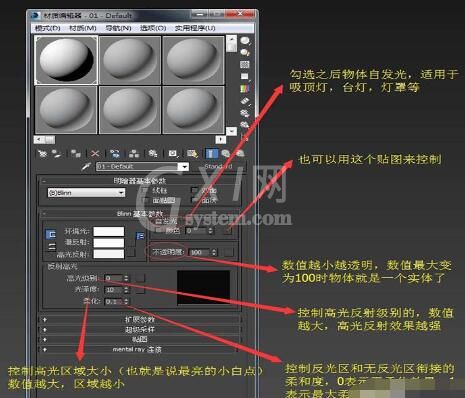Toggle the ambient-diffuse map lock button
465x398 pixels.
(x=140, y=236)
